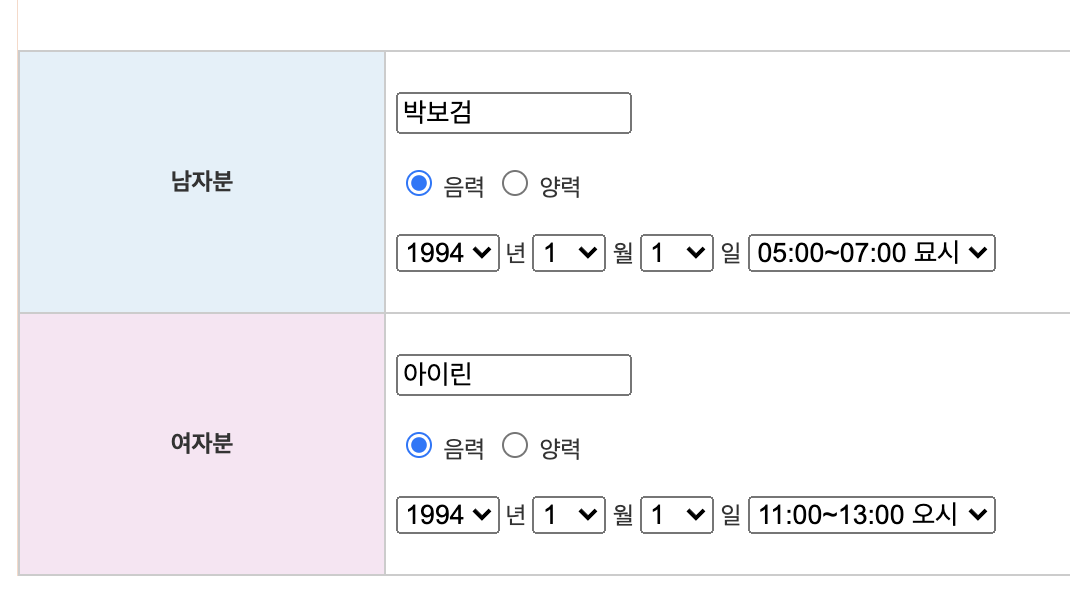This screenshot has width=1070, height=590.
Task: Select the 양력 radio for 여자분
Action: point(515,447)
